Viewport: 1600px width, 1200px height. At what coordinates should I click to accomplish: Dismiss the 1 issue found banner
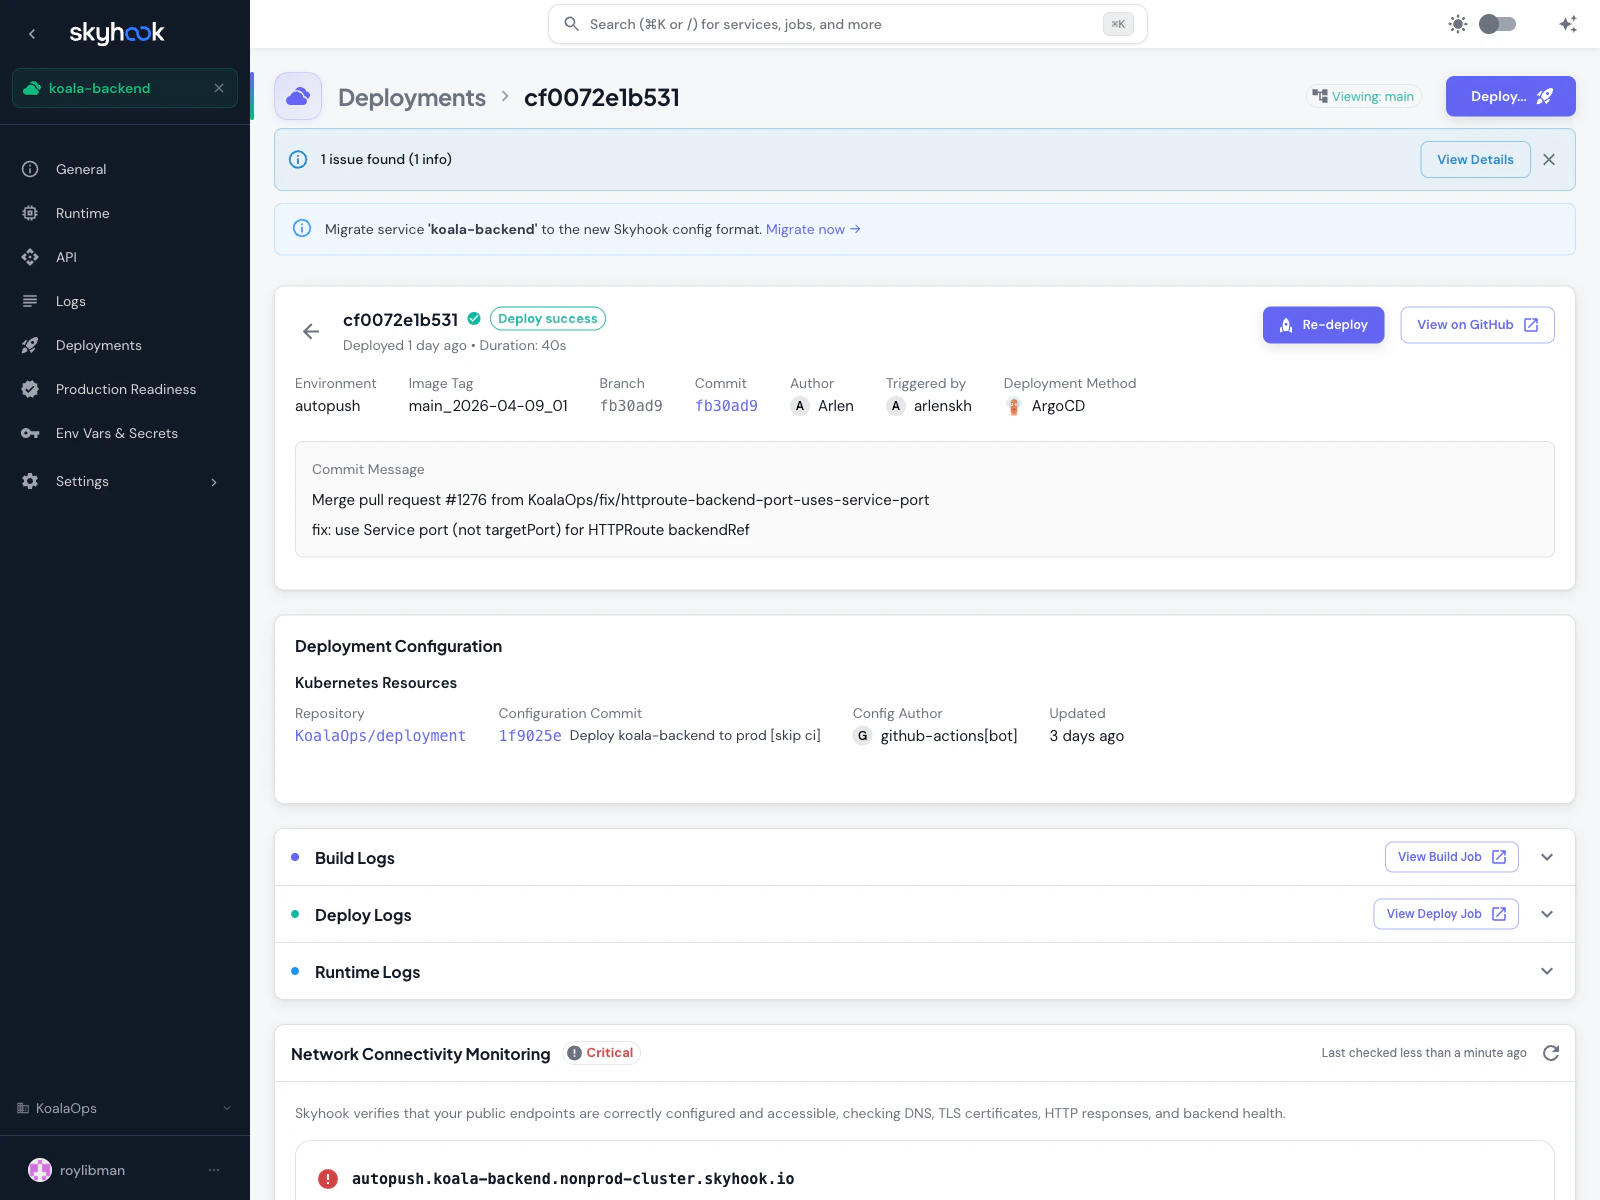click(1549, 159)
